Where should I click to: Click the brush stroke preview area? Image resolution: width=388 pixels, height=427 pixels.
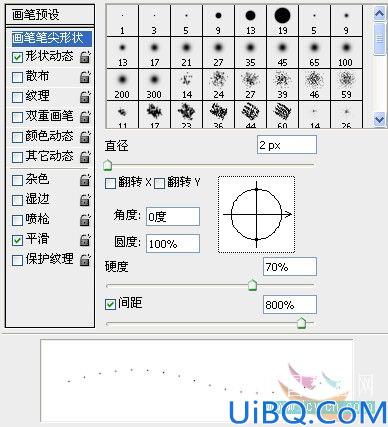coord(197,381)
